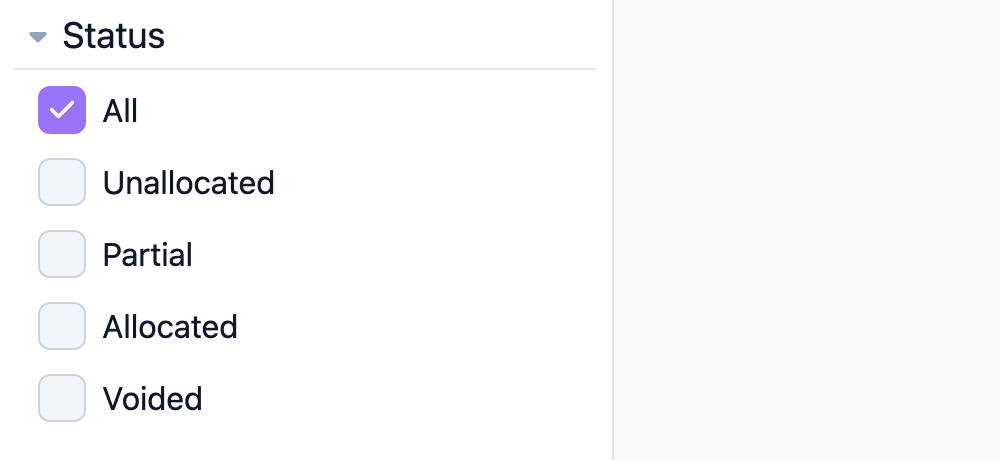Toggle the Voided checkbox on

click(x=62, y=398)
